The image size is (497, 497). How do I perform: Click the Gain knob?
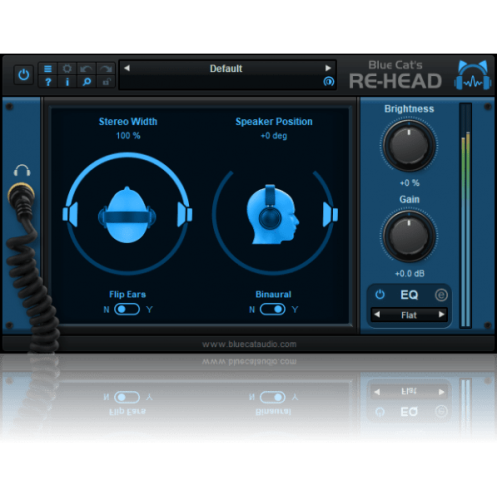[409, 236]
